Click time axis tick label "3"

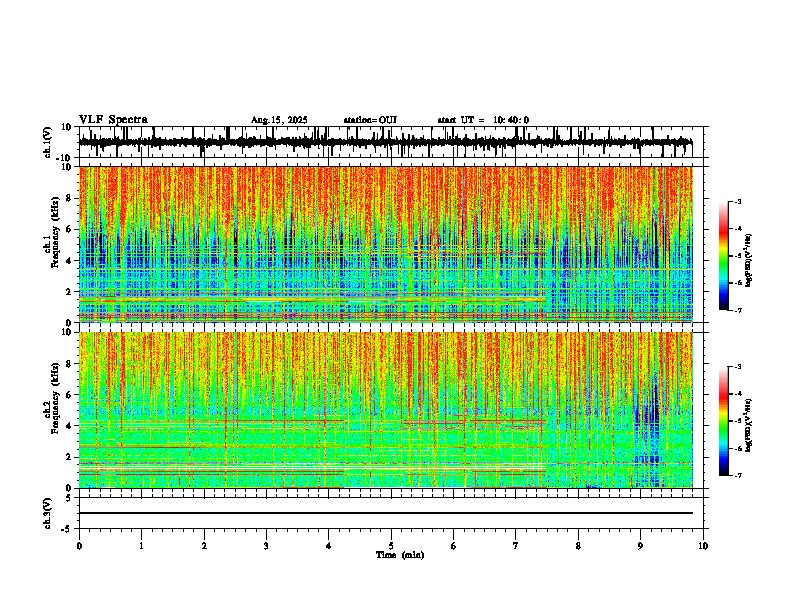266,546
